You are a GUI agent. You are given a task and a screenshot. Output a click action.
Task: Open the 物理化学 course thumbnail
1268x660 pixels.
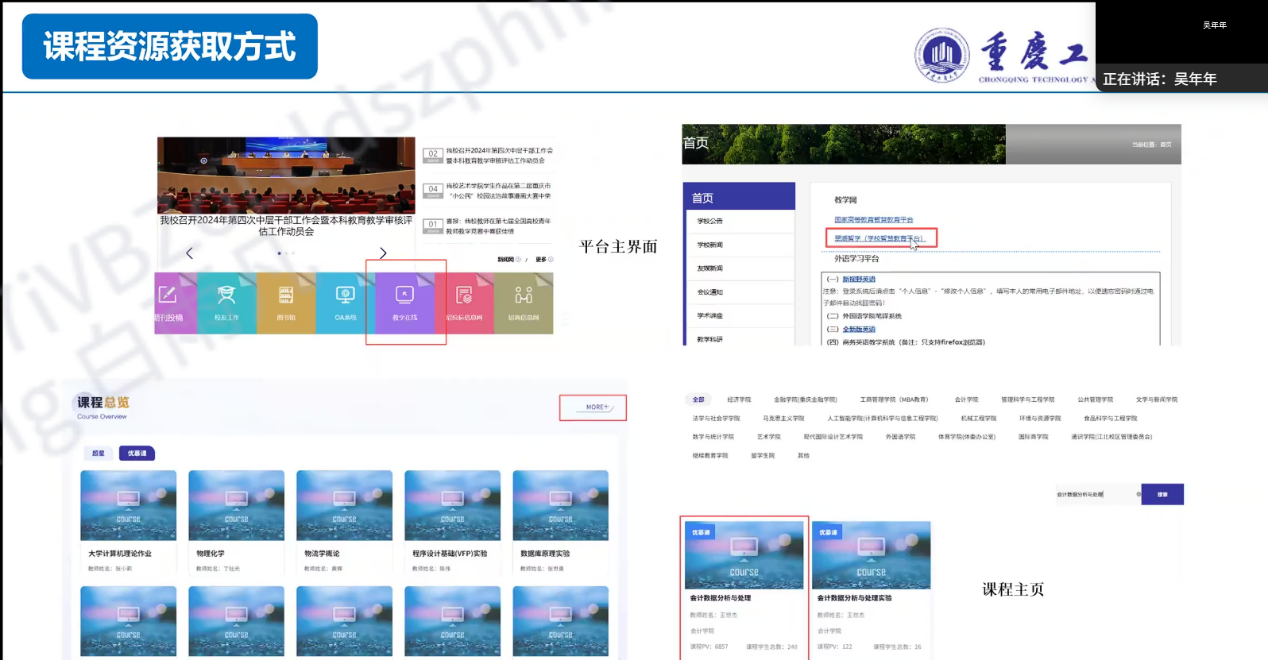coord(237,506)
